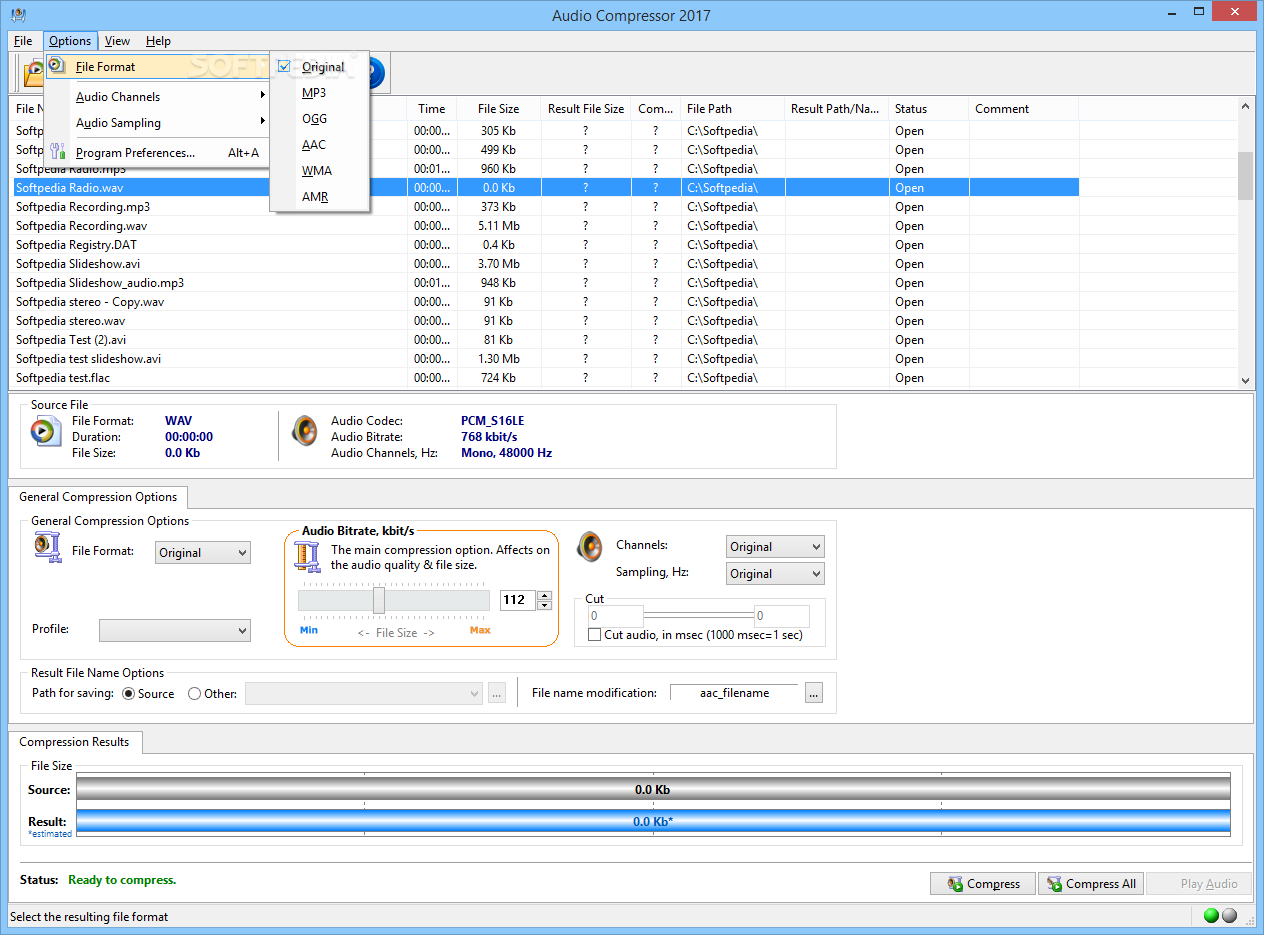
Task: Click the gray status light indicator
Action: point(1229,915)
